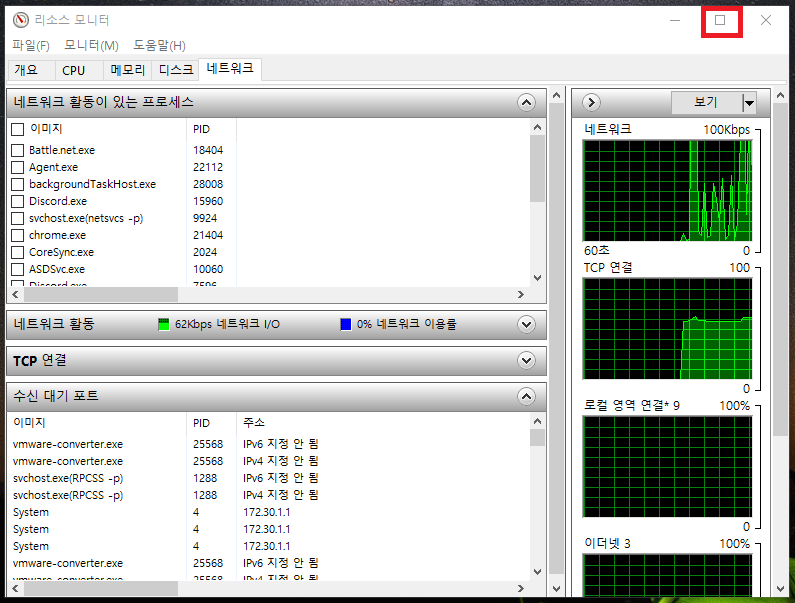Toggle the select-all 이미지 checkbox

point(18,129)
